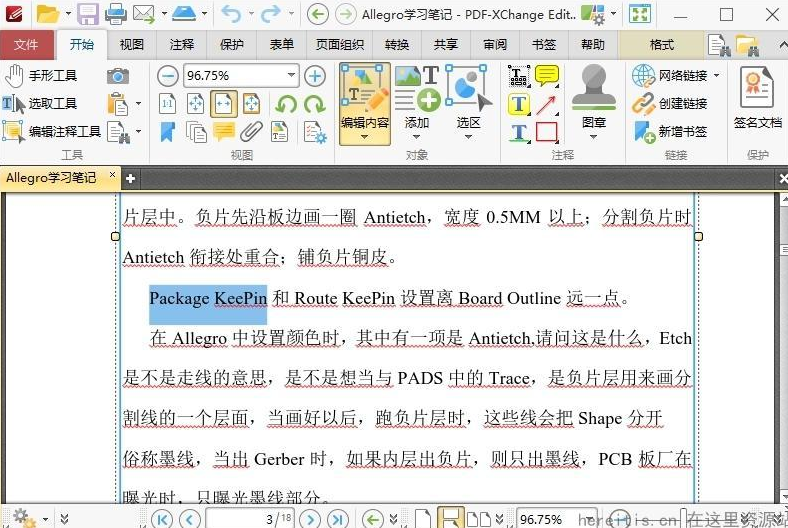The width and height of the screenshot is (788, 528).
Task: Take a snapshot with the camera icon
Action: [x=118, y=76]
